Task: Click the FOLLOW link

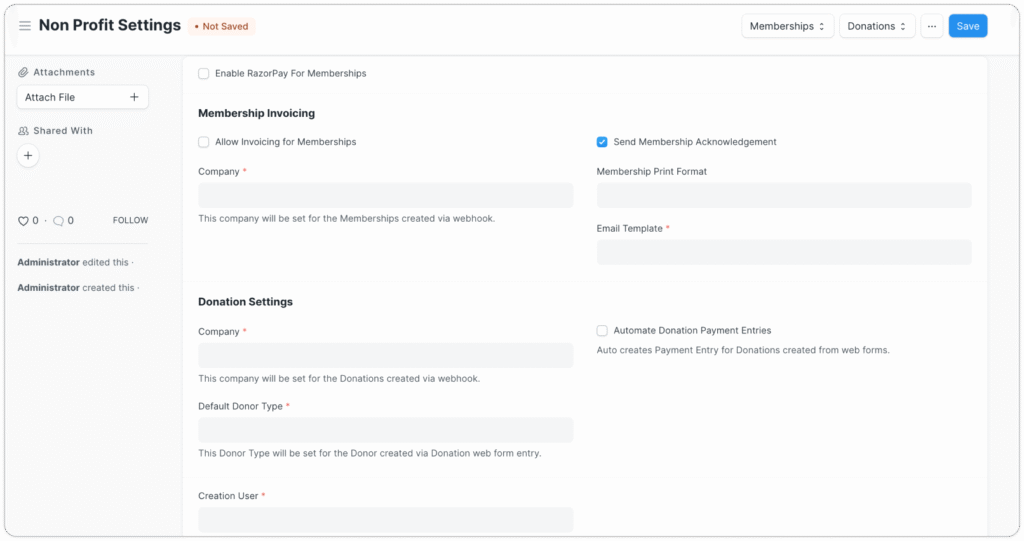Action: click(x=130, y=220)
